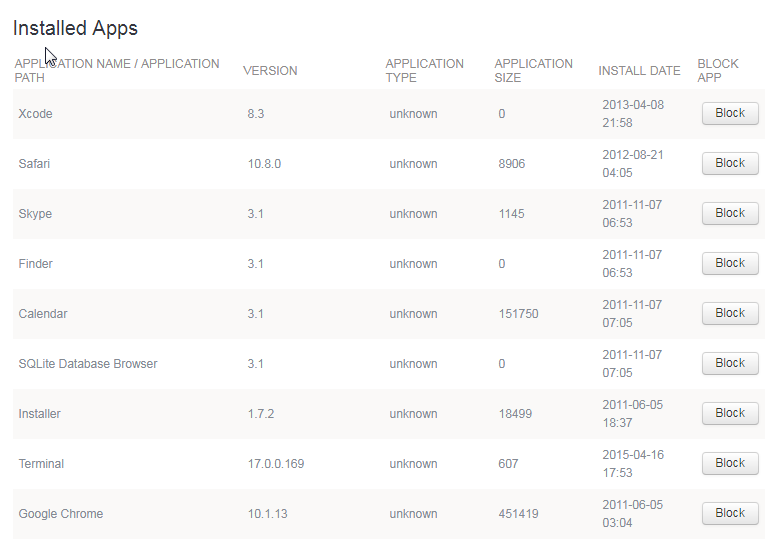Click Application Name / Application Path header
The width and height of the screenshot is (784, 544).
pos(116,70)
